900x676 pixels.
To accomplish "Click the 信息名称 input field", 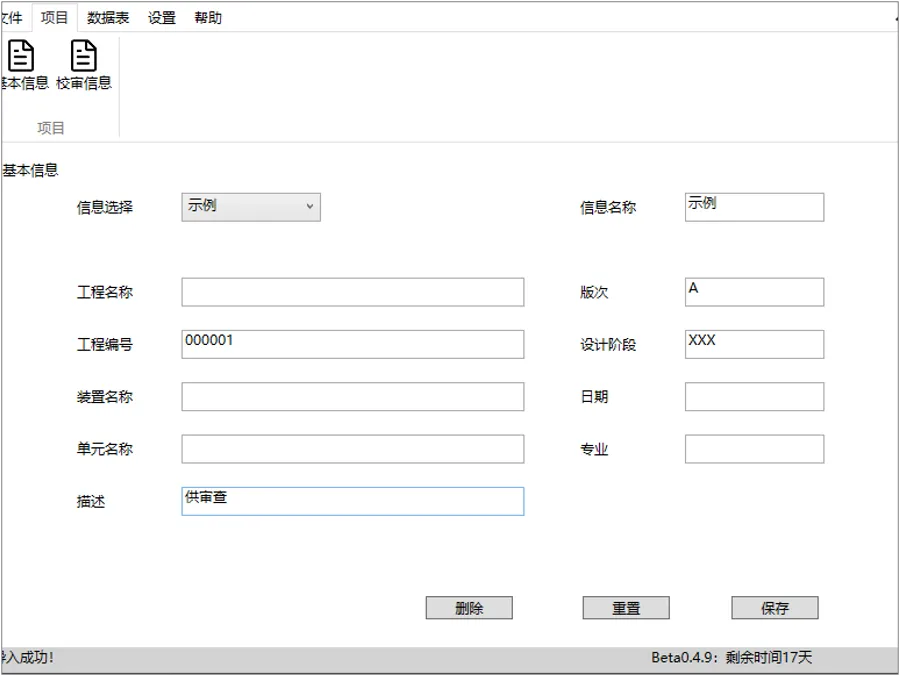I will coord(754,207).
